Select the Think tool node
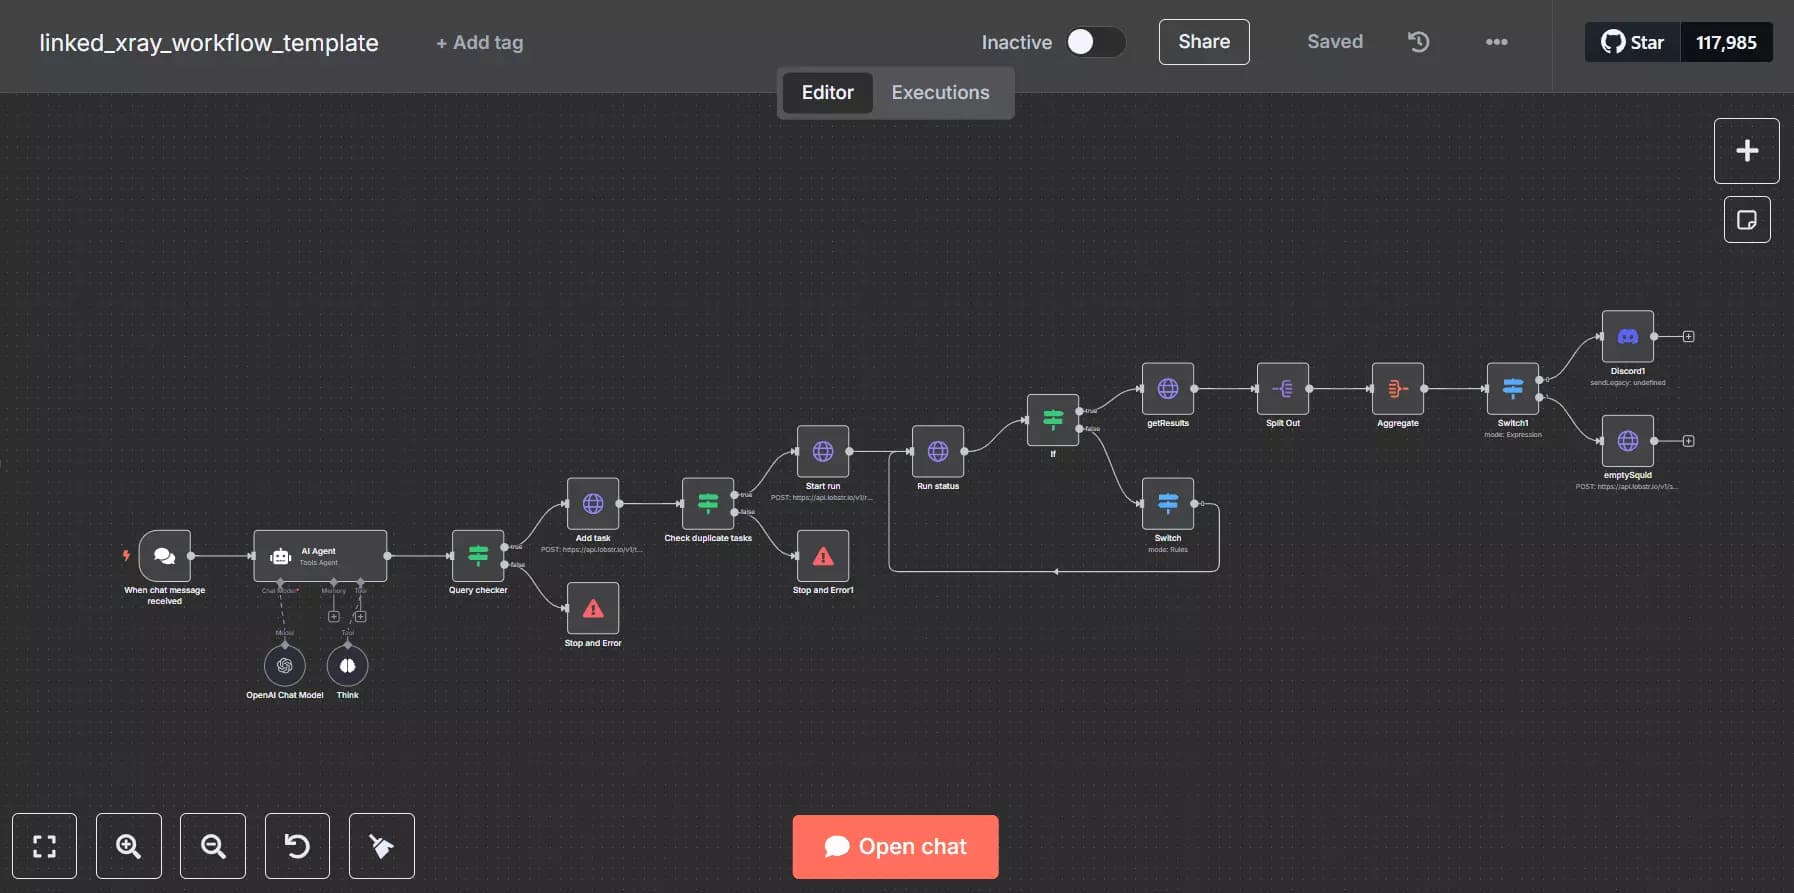1794x893 pixels. click(348, 666)
